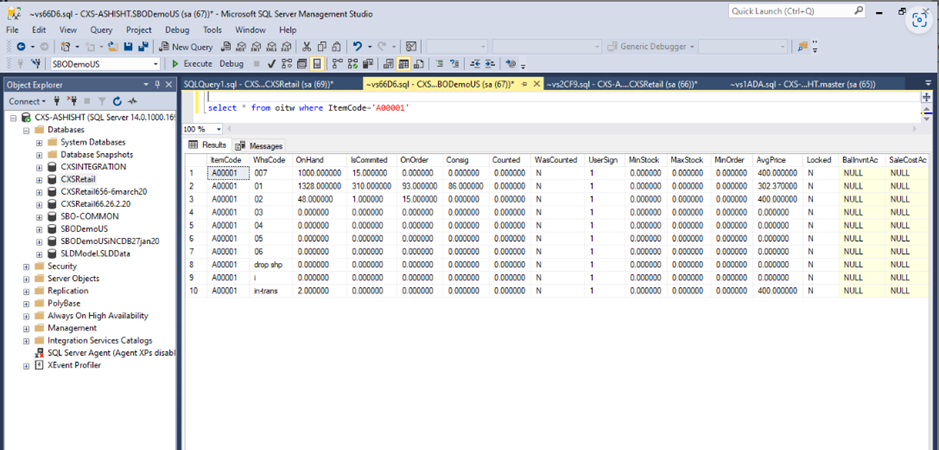This screenshot has width=939, height=450.
Task: Click into the Quick Launch search box
Action: pyautogui.click(x=796, y=11)
